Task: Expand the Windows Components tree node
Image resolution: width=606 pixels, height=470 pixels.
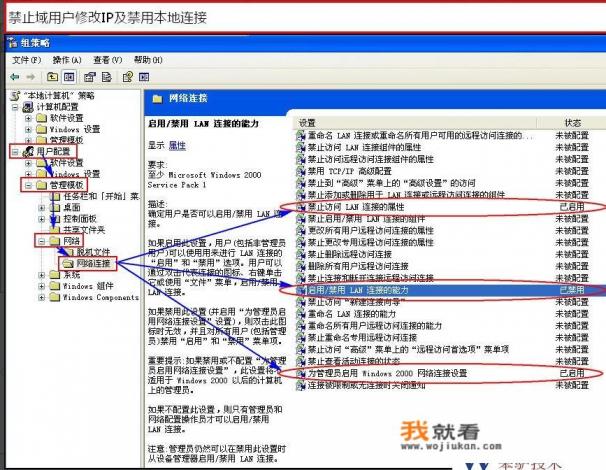Action: tap(42, 298)
